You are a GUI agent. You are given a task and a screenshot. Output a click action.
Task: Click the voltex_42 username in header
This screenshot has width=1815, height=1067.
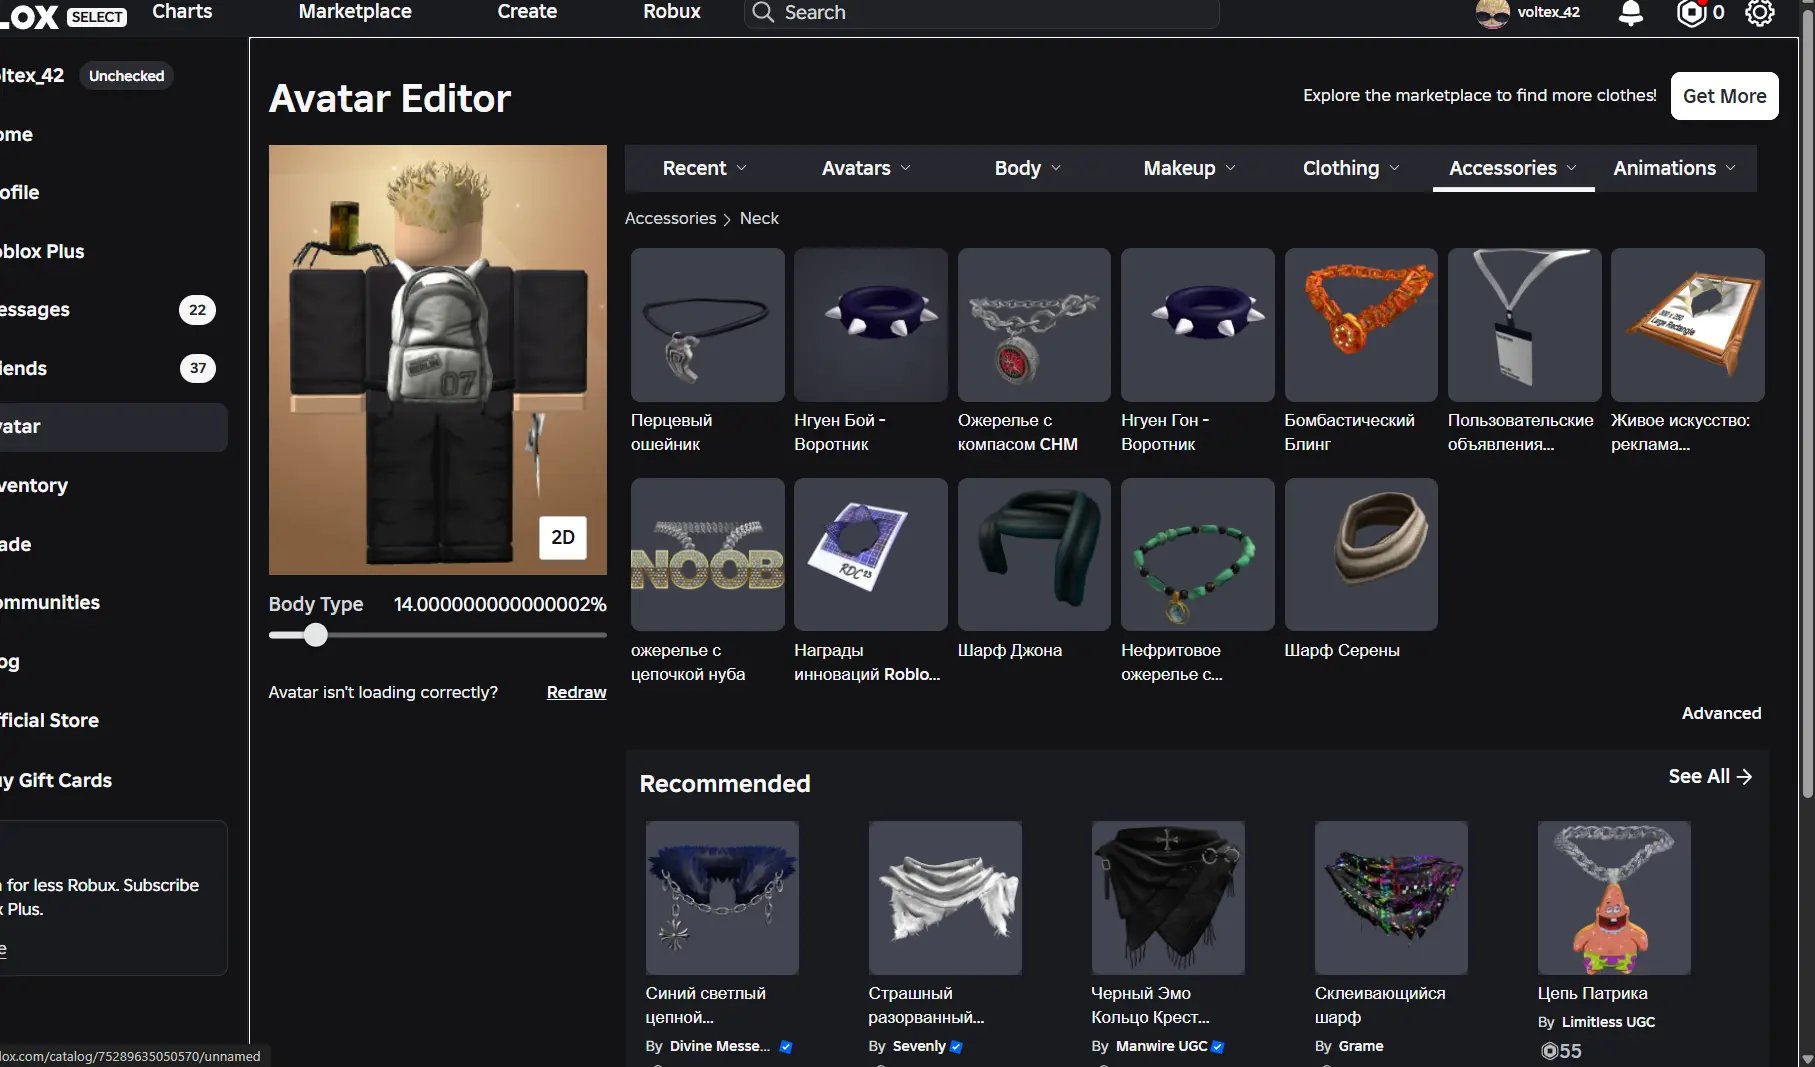[x=1548, y=12]
